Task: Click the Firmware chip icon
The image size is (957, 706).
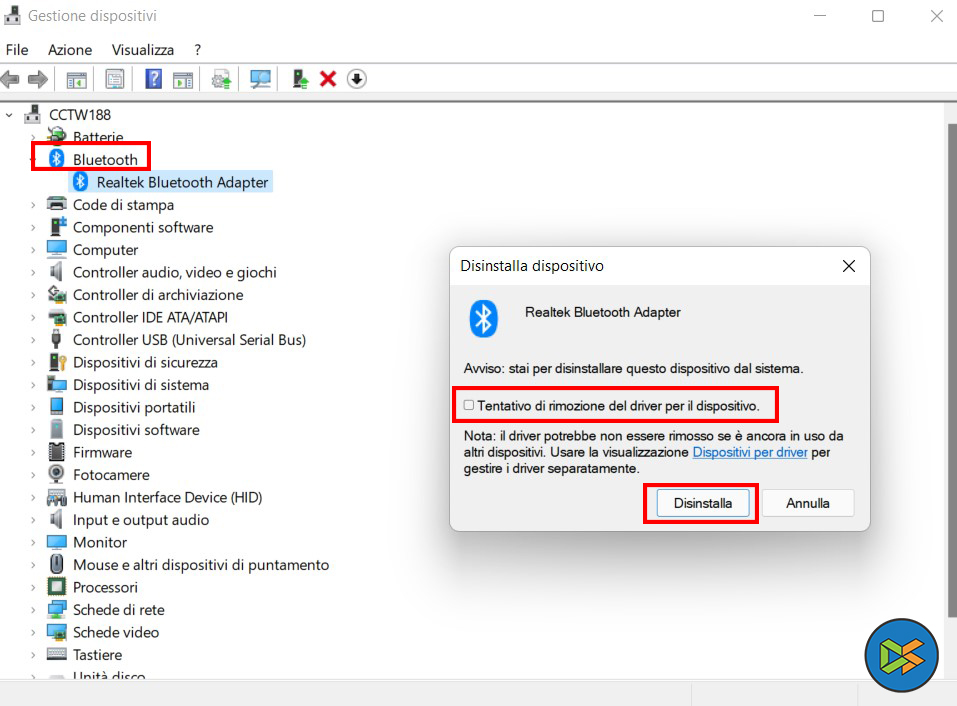Action: [56, 452]
